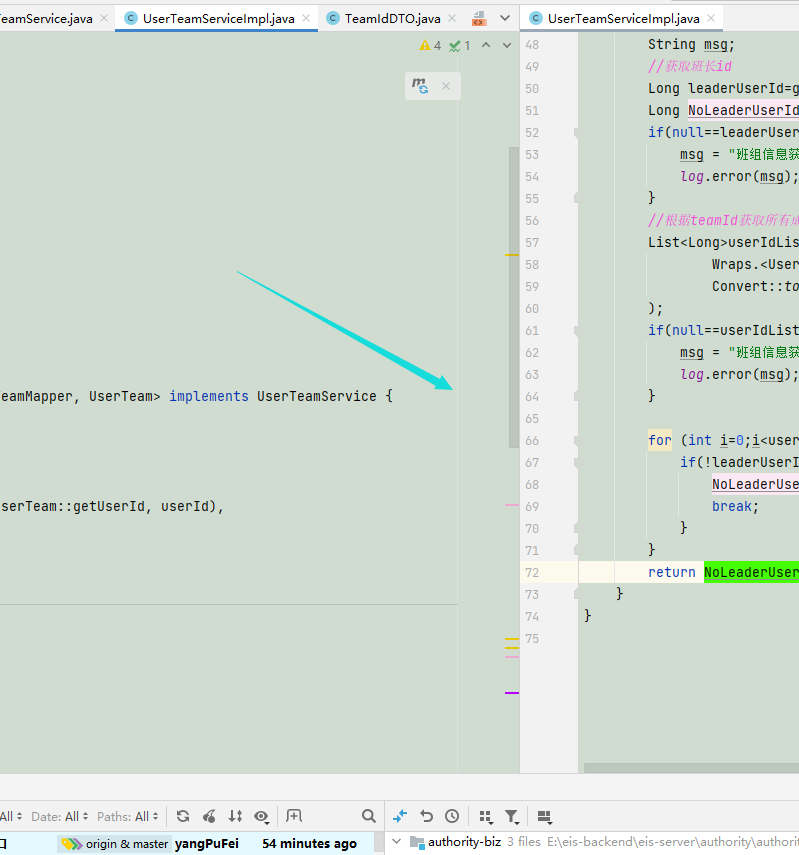Toggle code folding at line 61
The image size is (799, 855).
[578, 330]
